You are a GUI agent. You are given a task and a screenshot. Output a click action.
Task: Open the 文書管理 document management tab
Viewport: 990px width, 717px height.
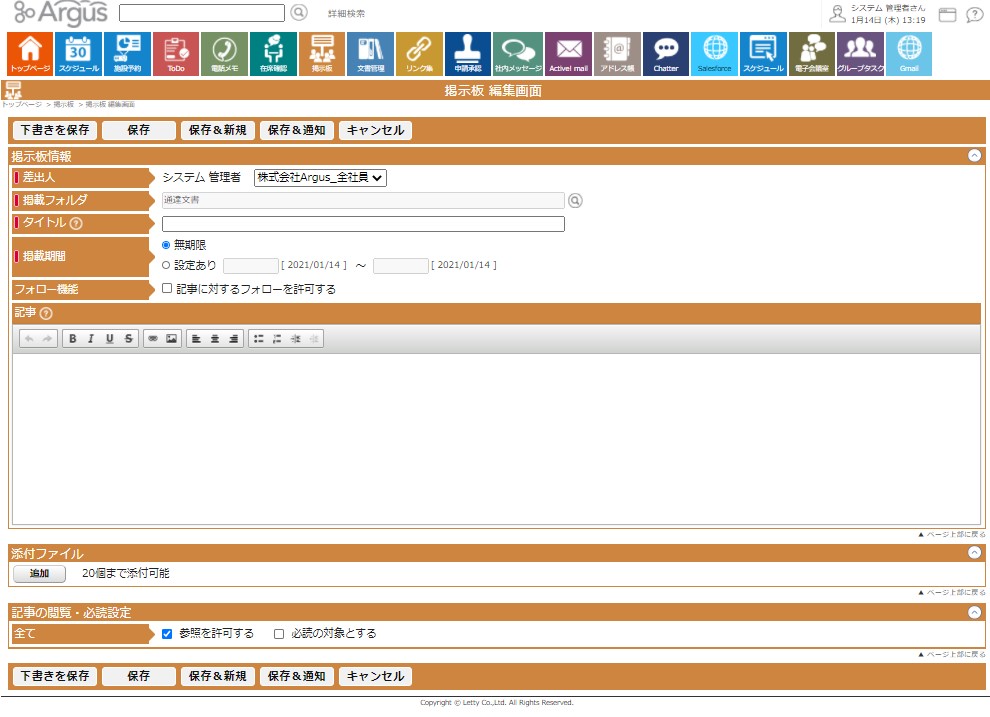370,54
